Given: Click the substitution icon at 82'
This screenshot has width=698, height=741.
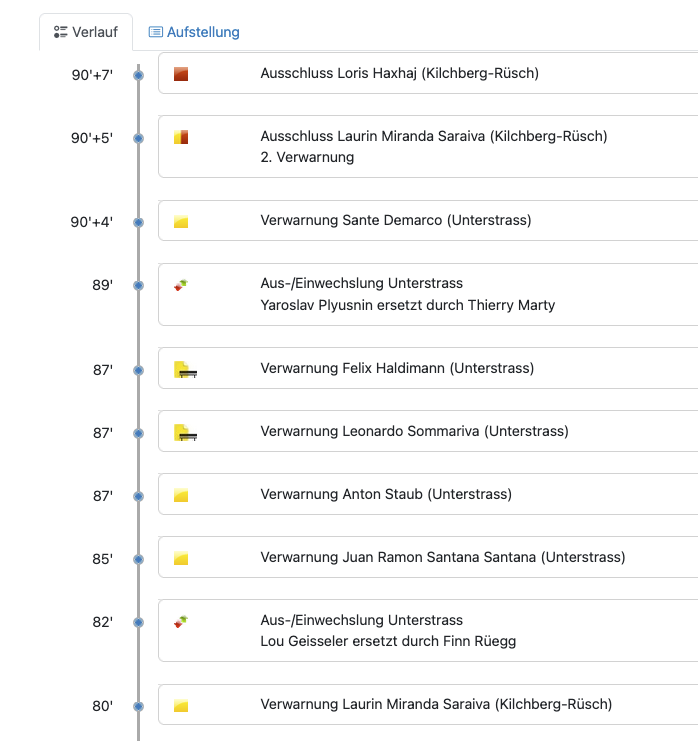Looking at the screenshot, I should tap(181, 621).
